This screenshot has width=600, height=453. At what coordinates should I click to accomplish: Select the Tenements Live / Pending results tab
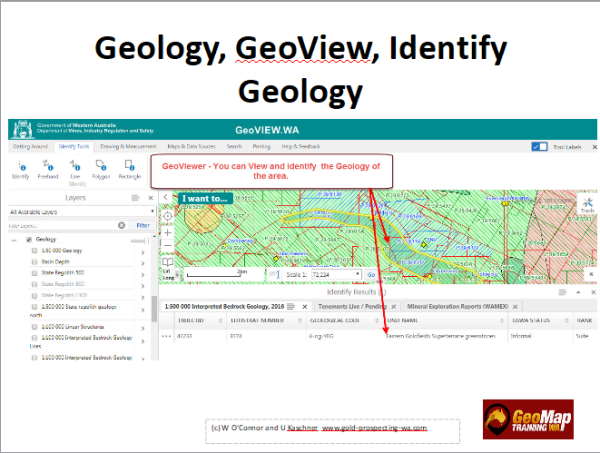click(352, 306)
